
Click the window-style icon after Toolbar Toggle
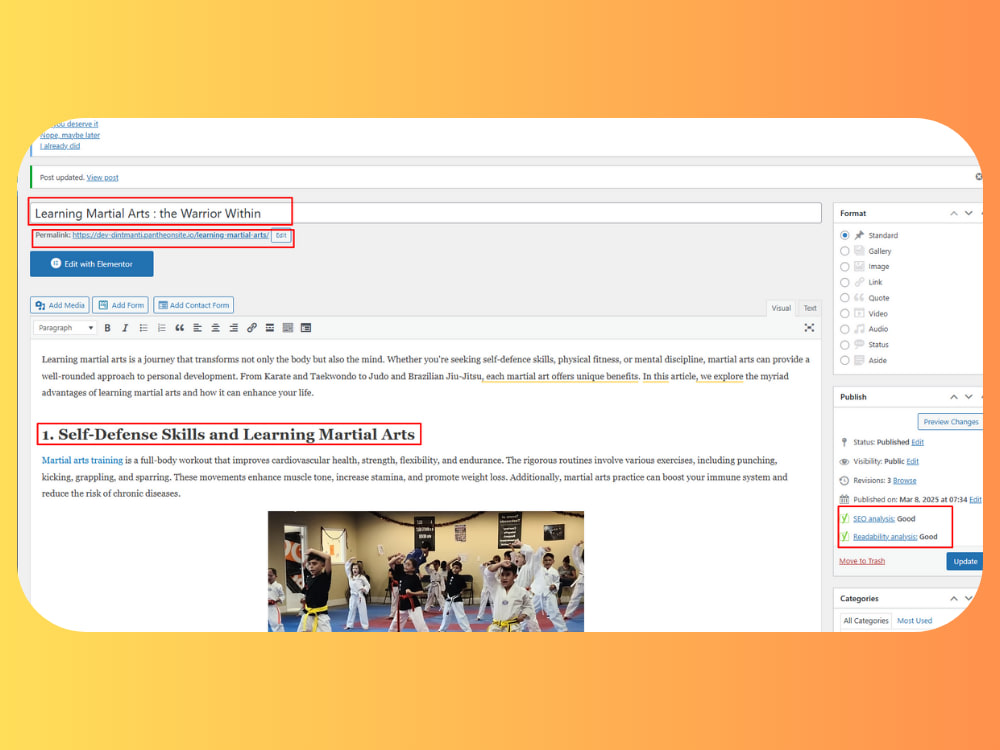coord(306,328)
